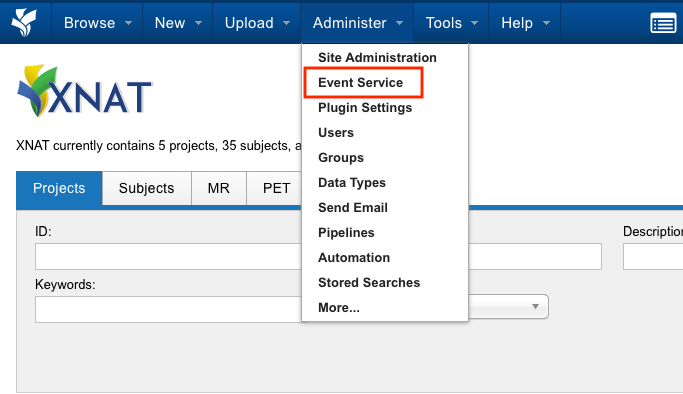Open the list view icon in navbar
This screenshot has height=394, width=683.
663,23
